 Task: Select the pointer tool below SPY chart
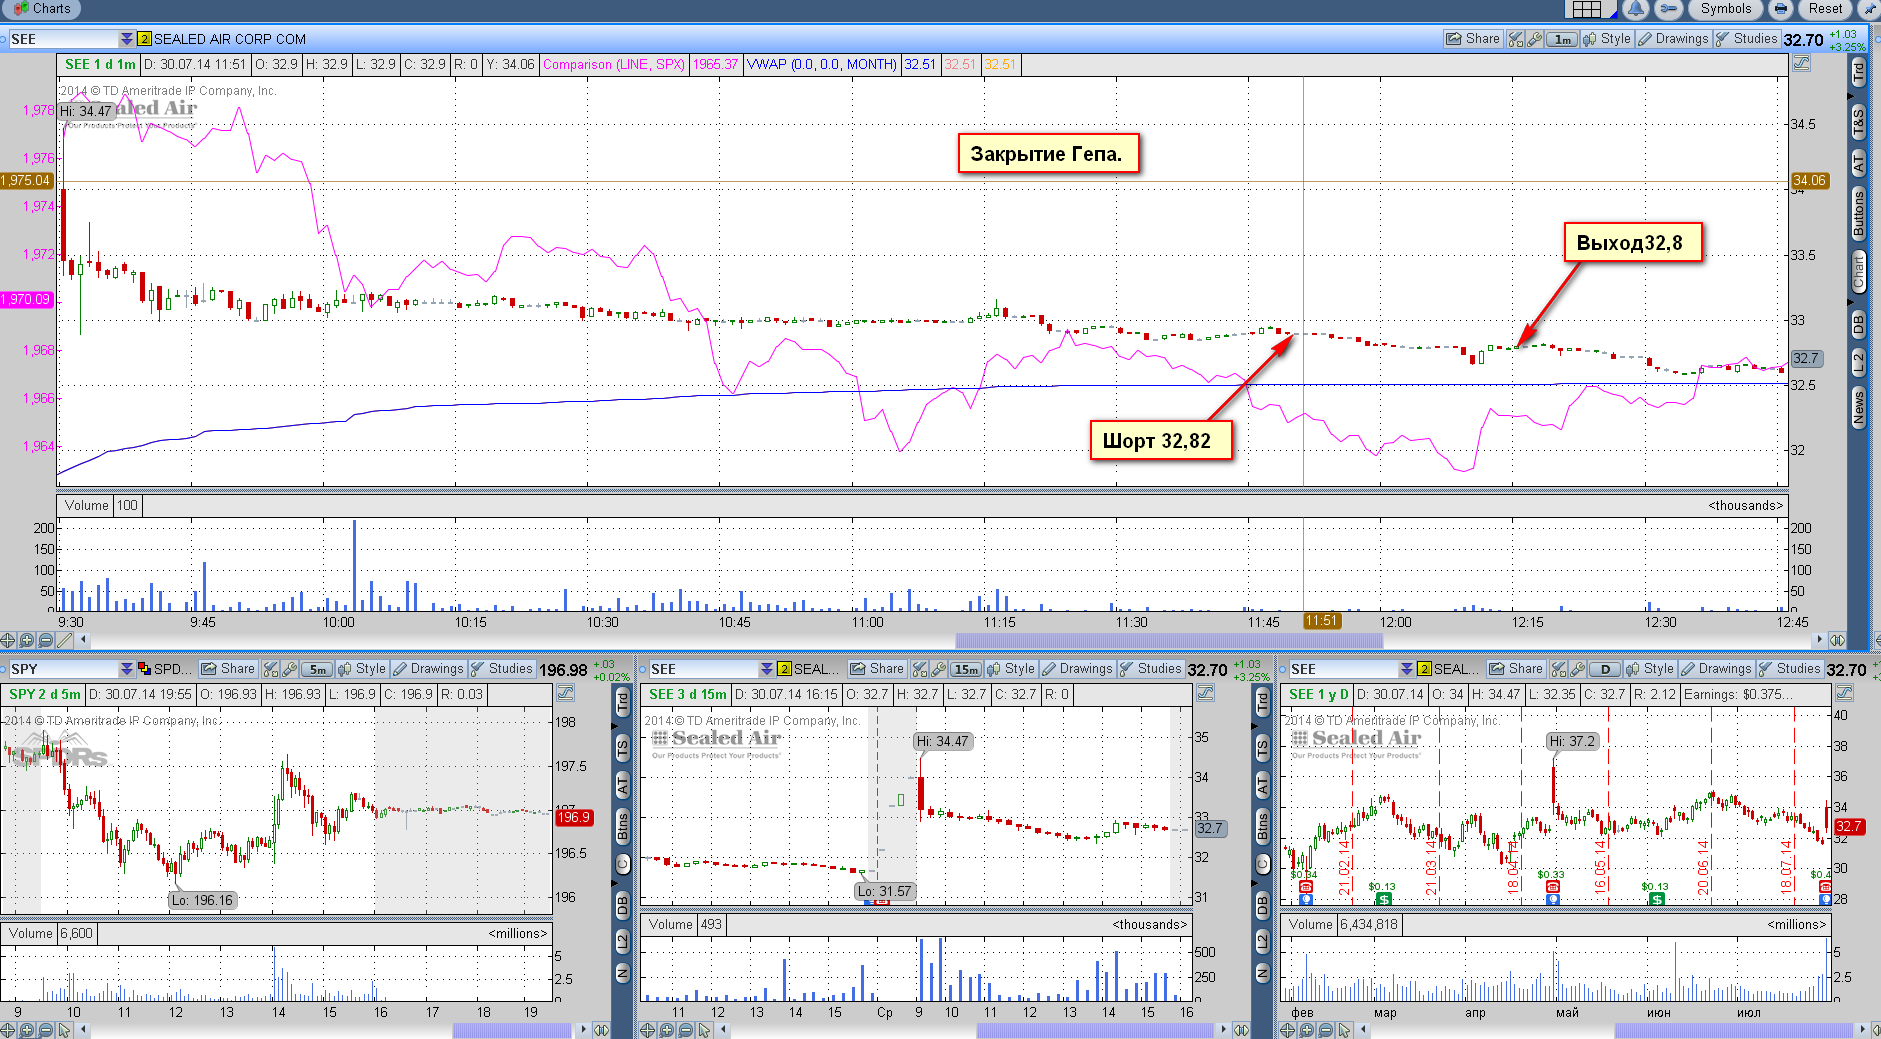click(65, 1030)
